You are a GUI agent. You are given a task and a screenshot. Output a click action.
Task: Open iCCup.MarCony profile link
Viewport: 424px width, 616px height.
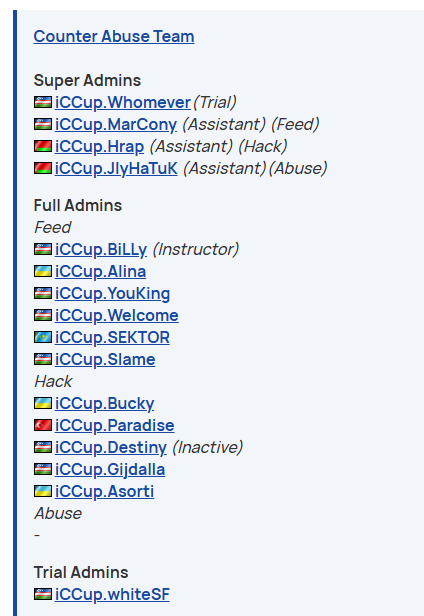tap(116, 125)
